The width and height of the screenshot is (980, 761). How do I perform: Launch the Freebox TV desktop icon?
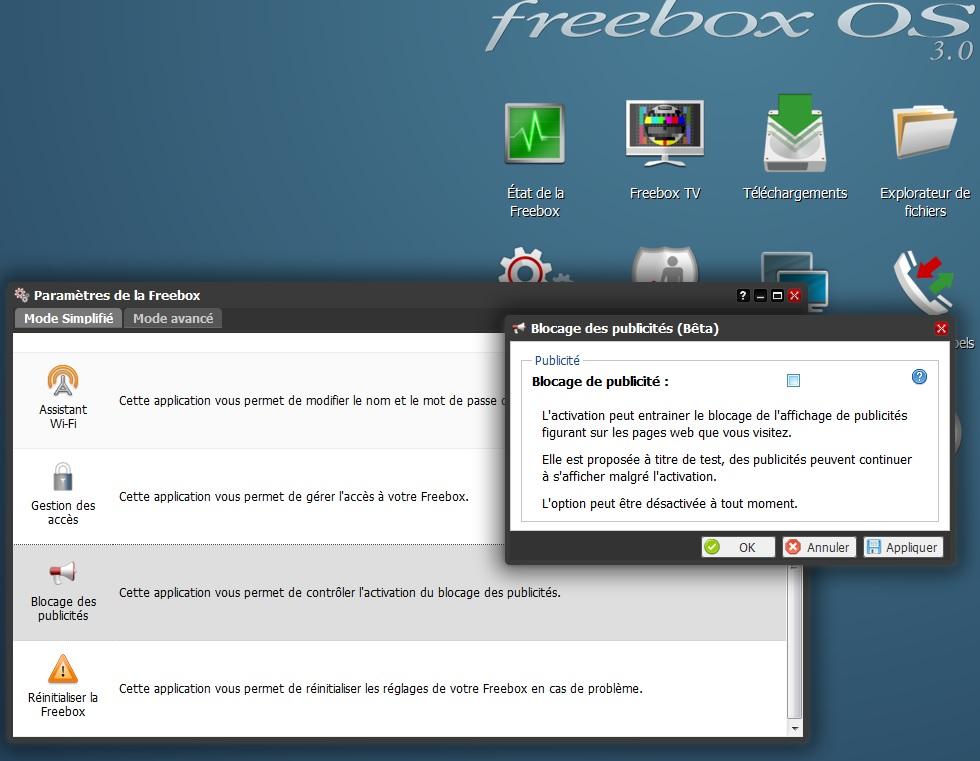(665, 134)
